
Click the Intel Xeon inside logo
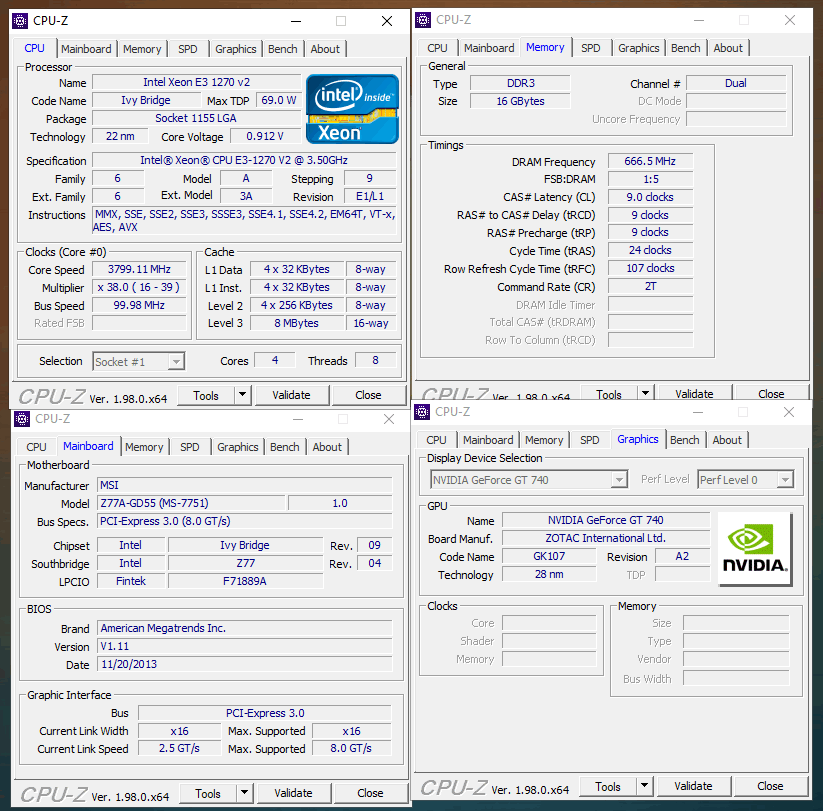pos(352,109)
